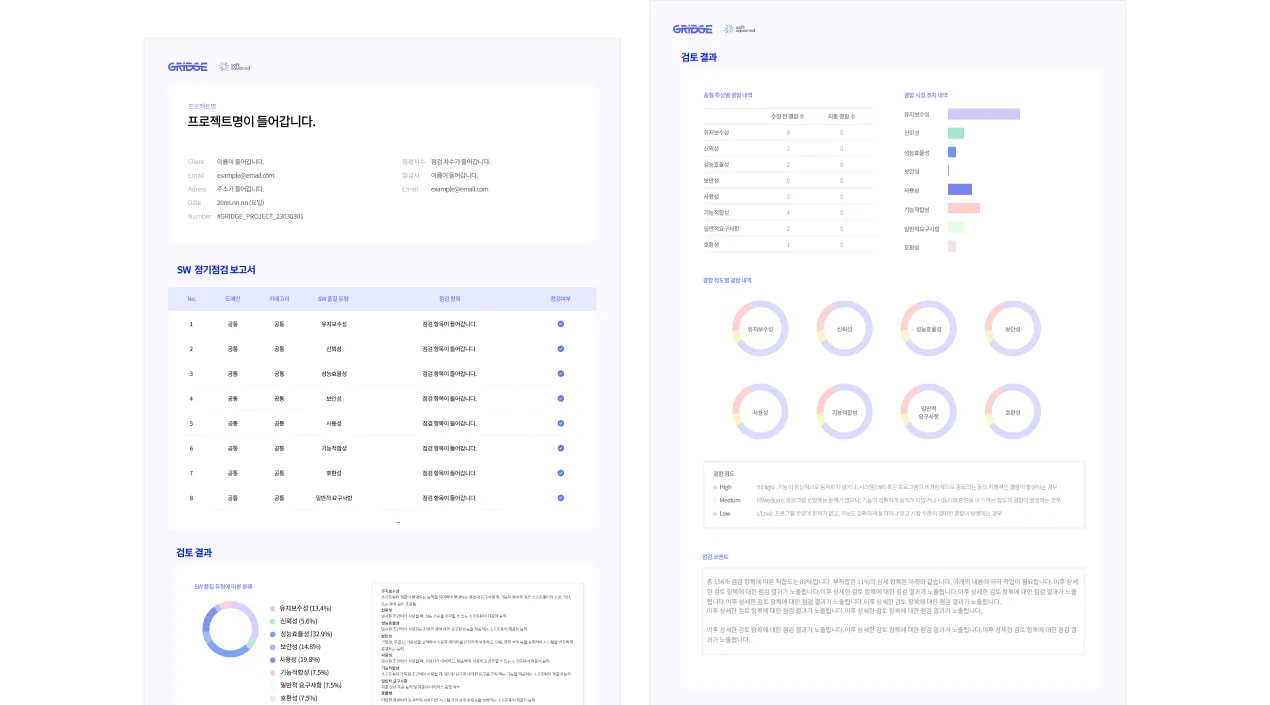Click the legend entry 사용성 (19.8%)

pos(295,660)
